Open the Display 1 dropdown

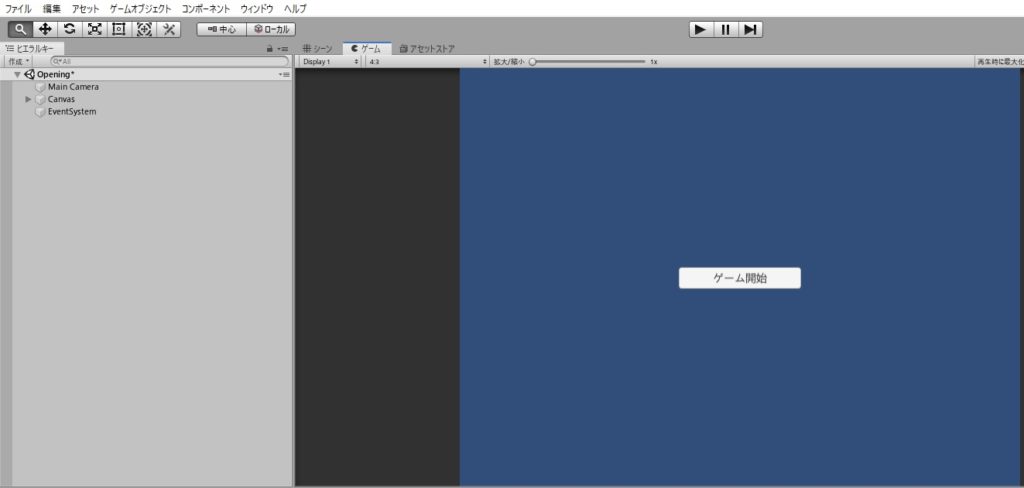[x=330, y=61]
